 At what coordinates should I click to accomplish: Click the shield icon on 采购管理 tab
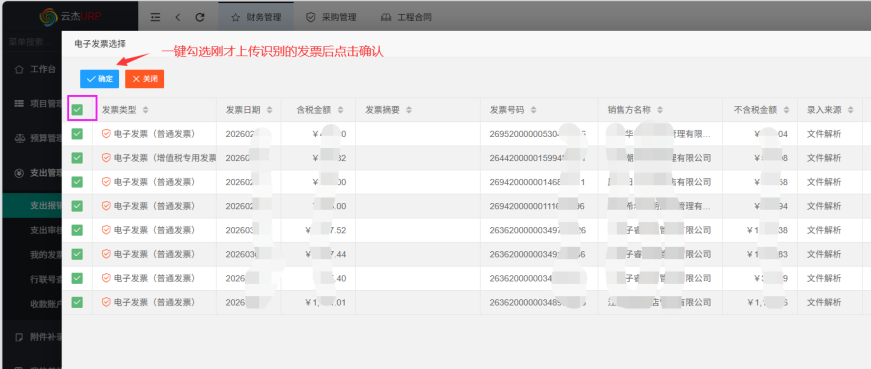click(x=311, y=17)
